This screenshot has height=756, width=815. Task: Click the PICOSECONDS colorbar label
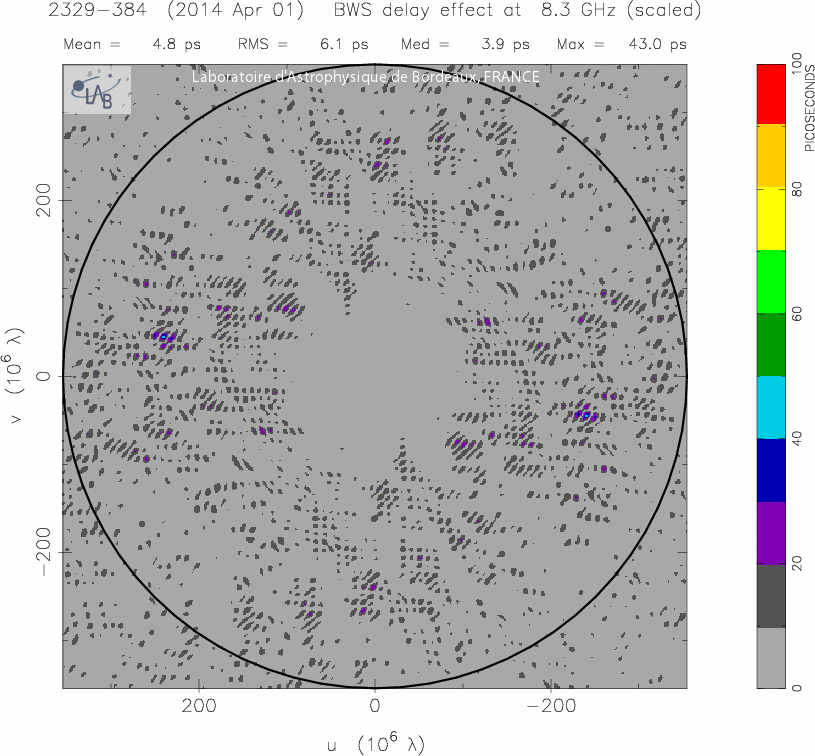(x=809, y=109)
